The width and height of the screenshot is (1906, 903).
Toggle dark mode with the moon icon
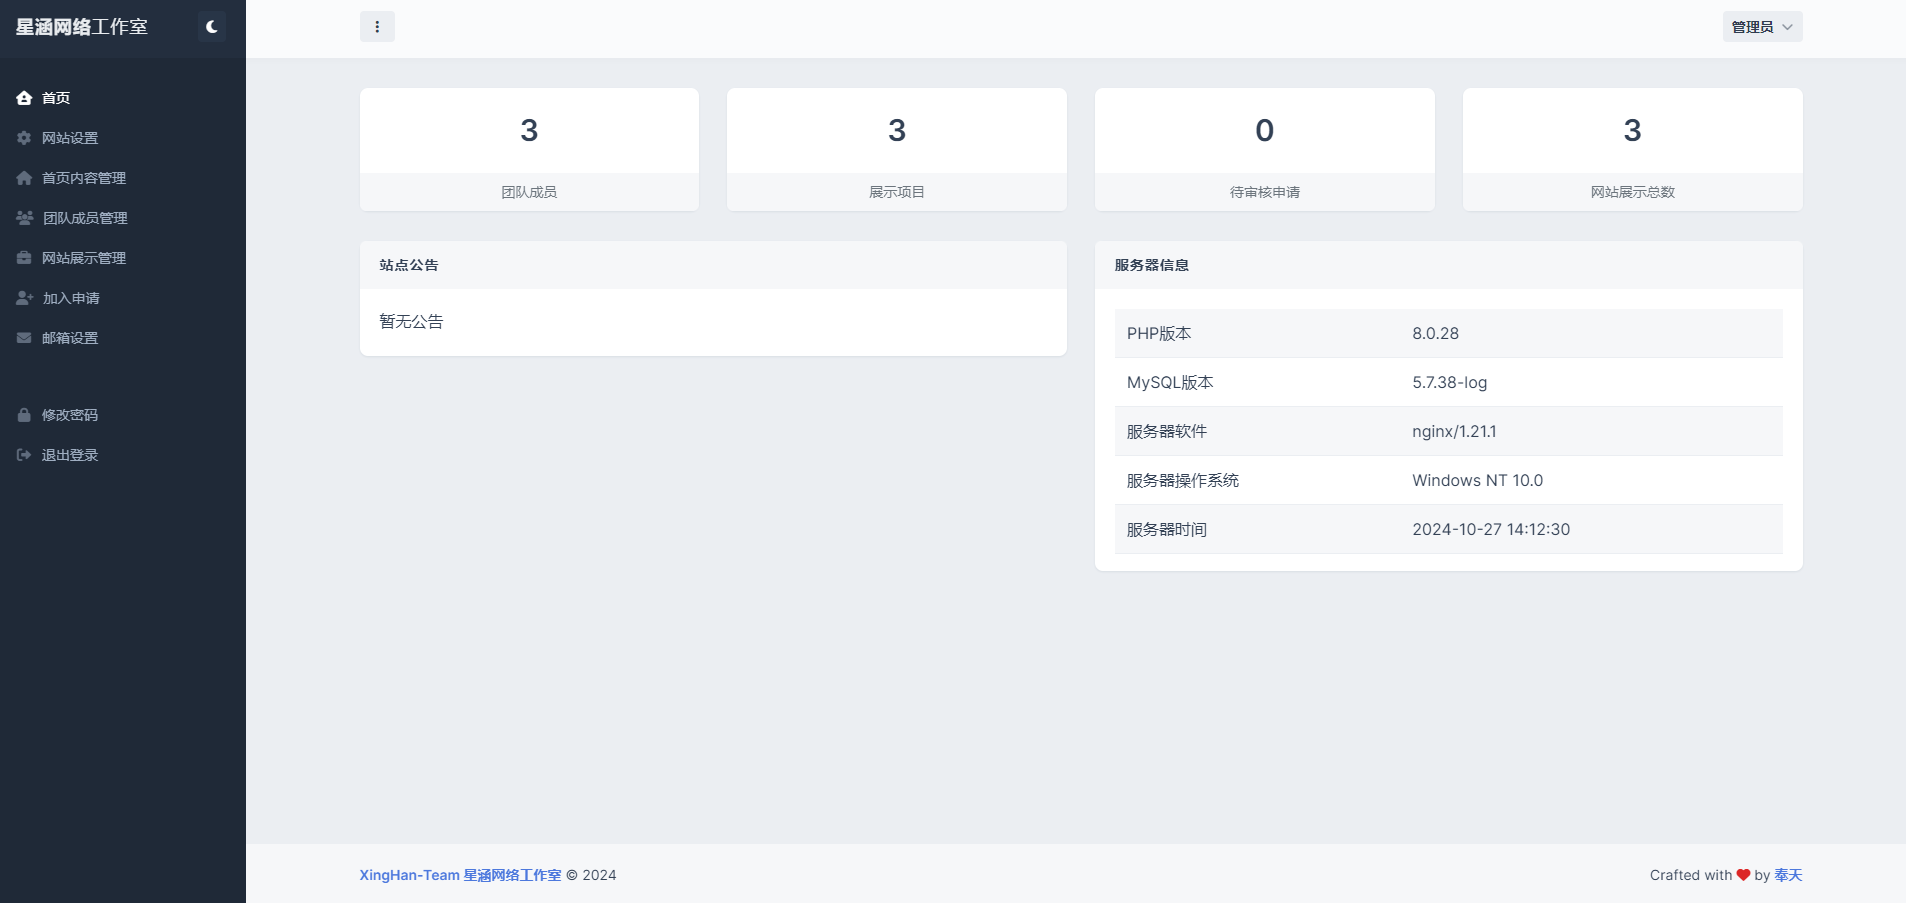point(211,27)
